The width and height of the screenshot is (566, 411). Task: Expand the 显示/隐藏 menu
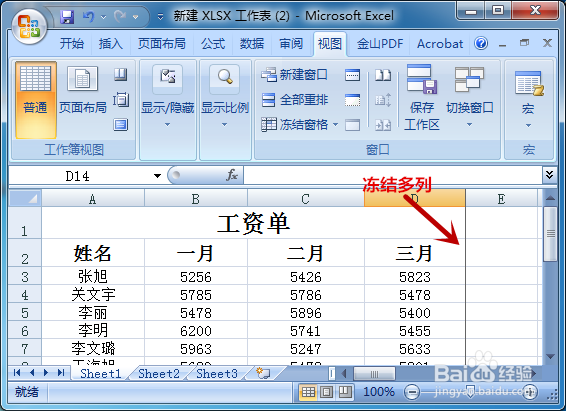(x=167, y=97)
